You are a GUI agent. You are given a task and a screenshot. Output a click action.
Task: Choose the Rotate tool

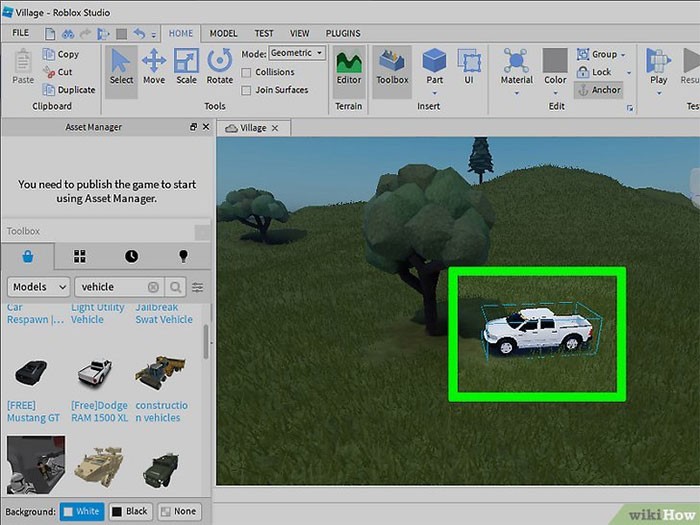219,66
